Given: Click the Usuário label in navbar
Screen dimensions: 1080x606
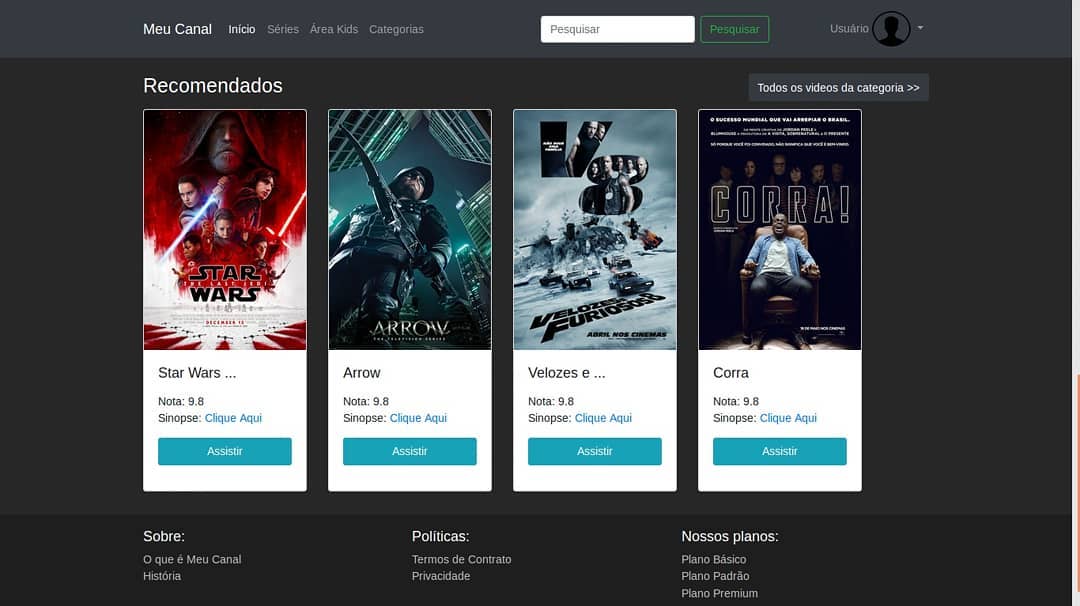Looking at the screenshot, I should pyautogui.click(x=849, y=28).
